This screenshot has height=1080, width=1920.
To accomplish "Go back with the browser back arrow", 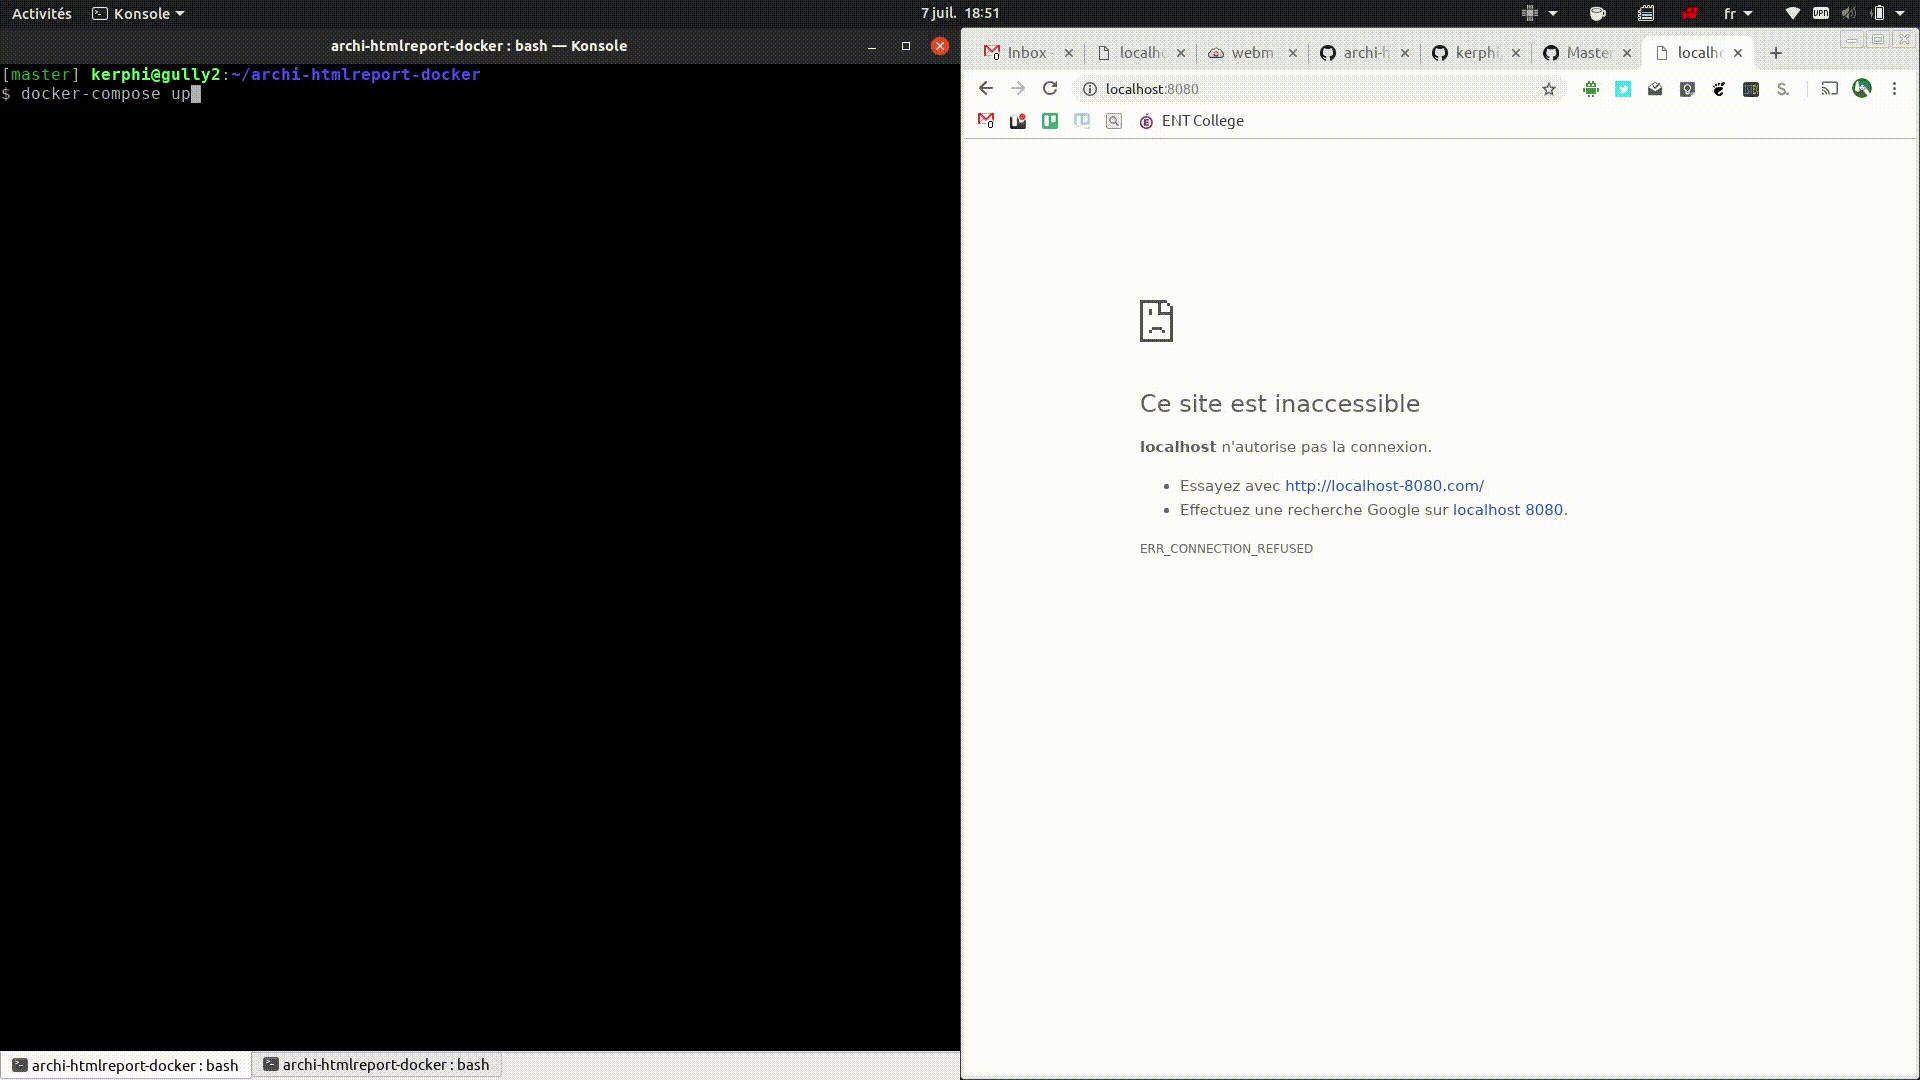I will click(x=986, y=89).
